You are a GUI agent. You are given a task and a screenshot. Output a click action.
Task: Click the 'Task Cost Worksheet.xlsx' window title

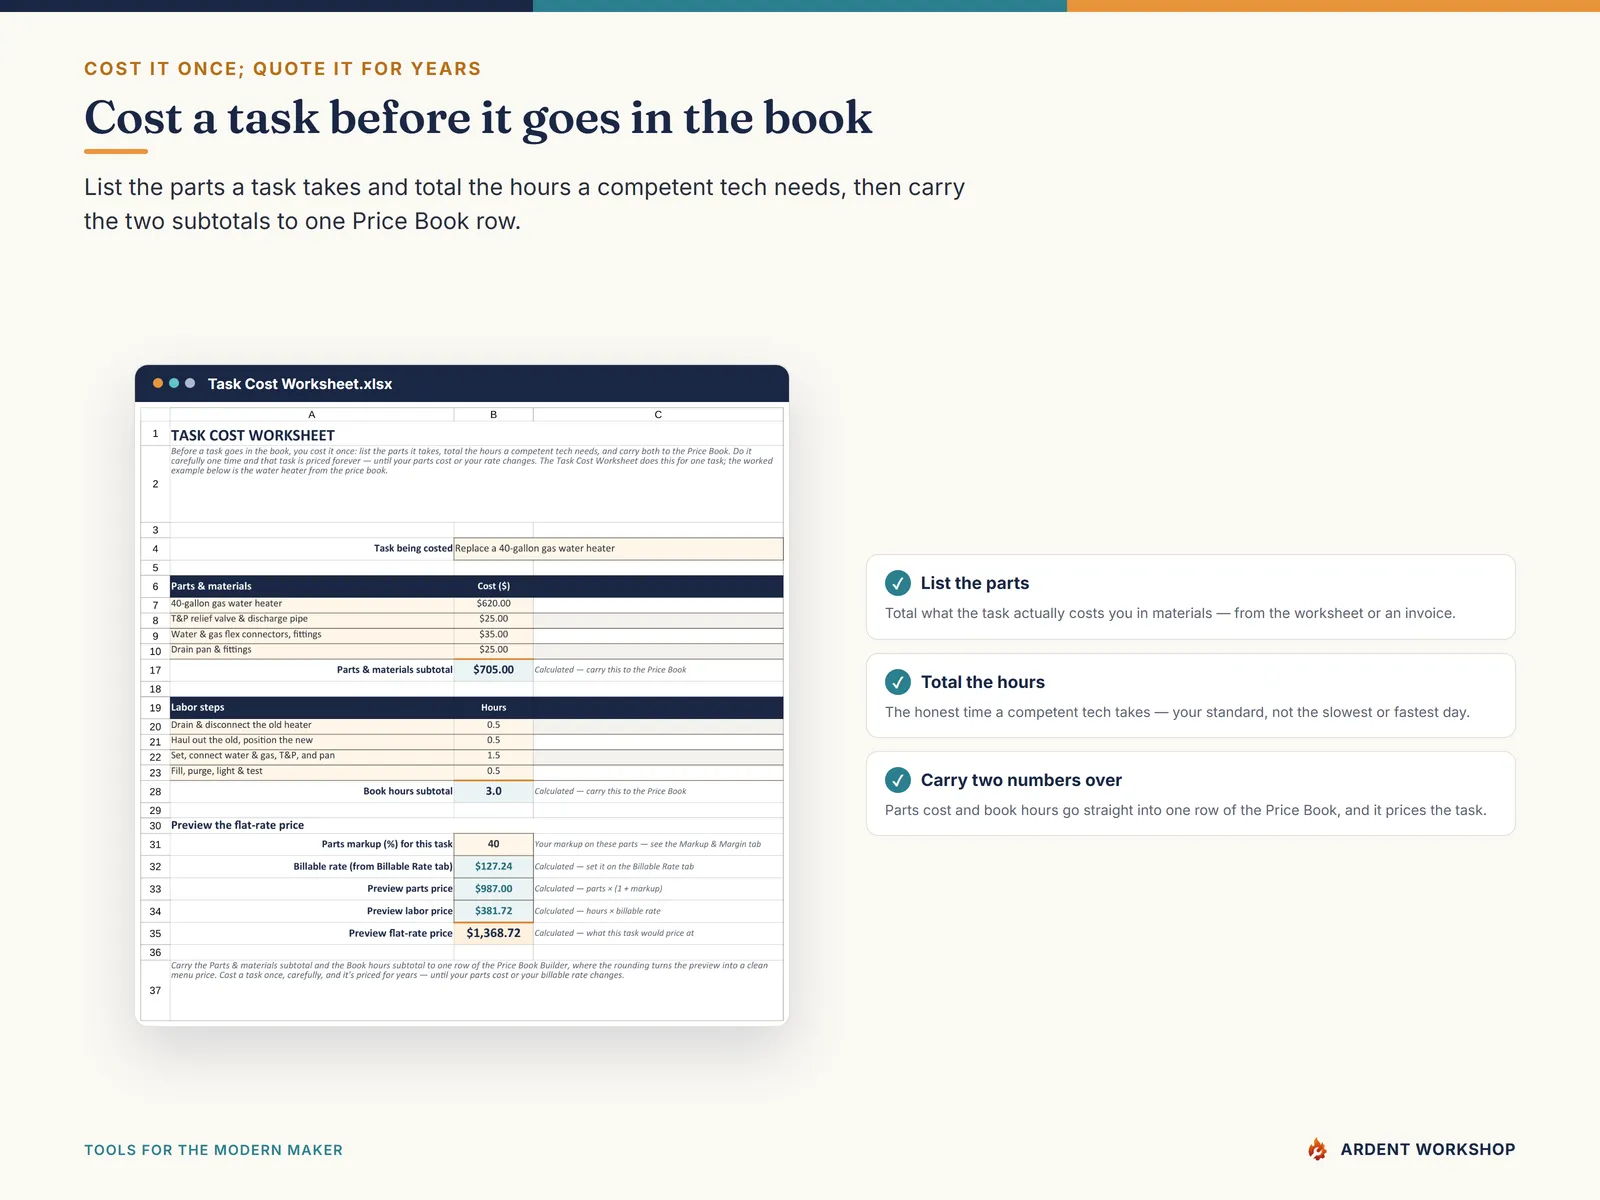pyautogui.click(x=300, y=384)
